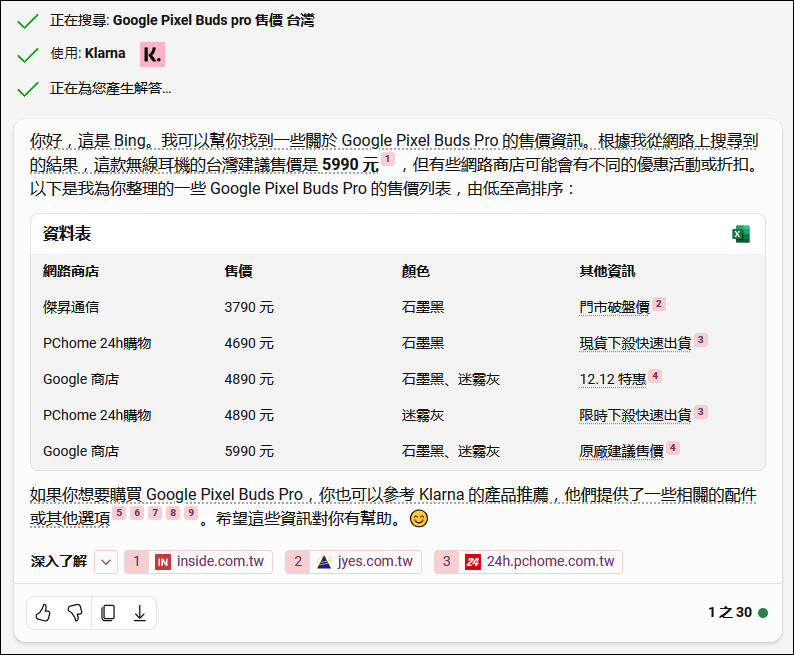Click the 4690 元 price cell

tap(249, 343)
